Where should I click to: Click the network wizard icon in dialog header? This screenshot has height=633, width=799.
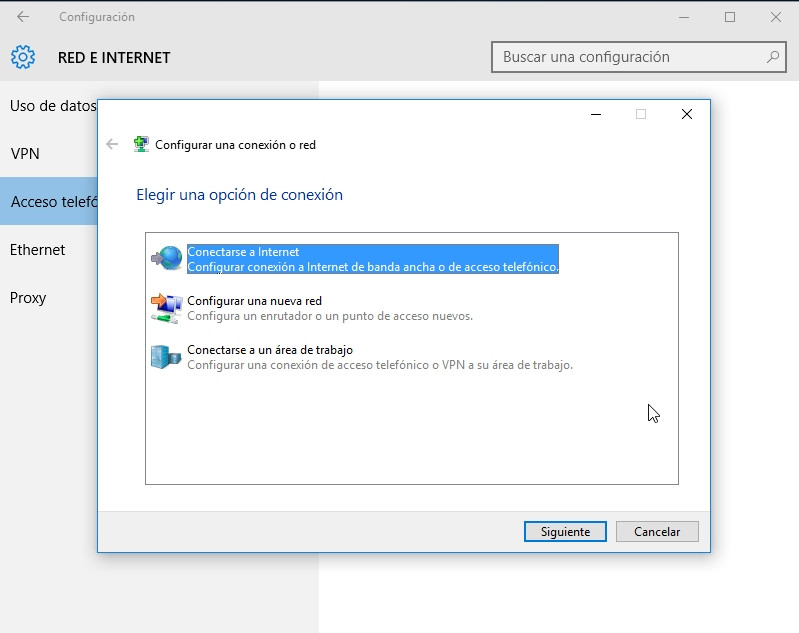point(142,144)
